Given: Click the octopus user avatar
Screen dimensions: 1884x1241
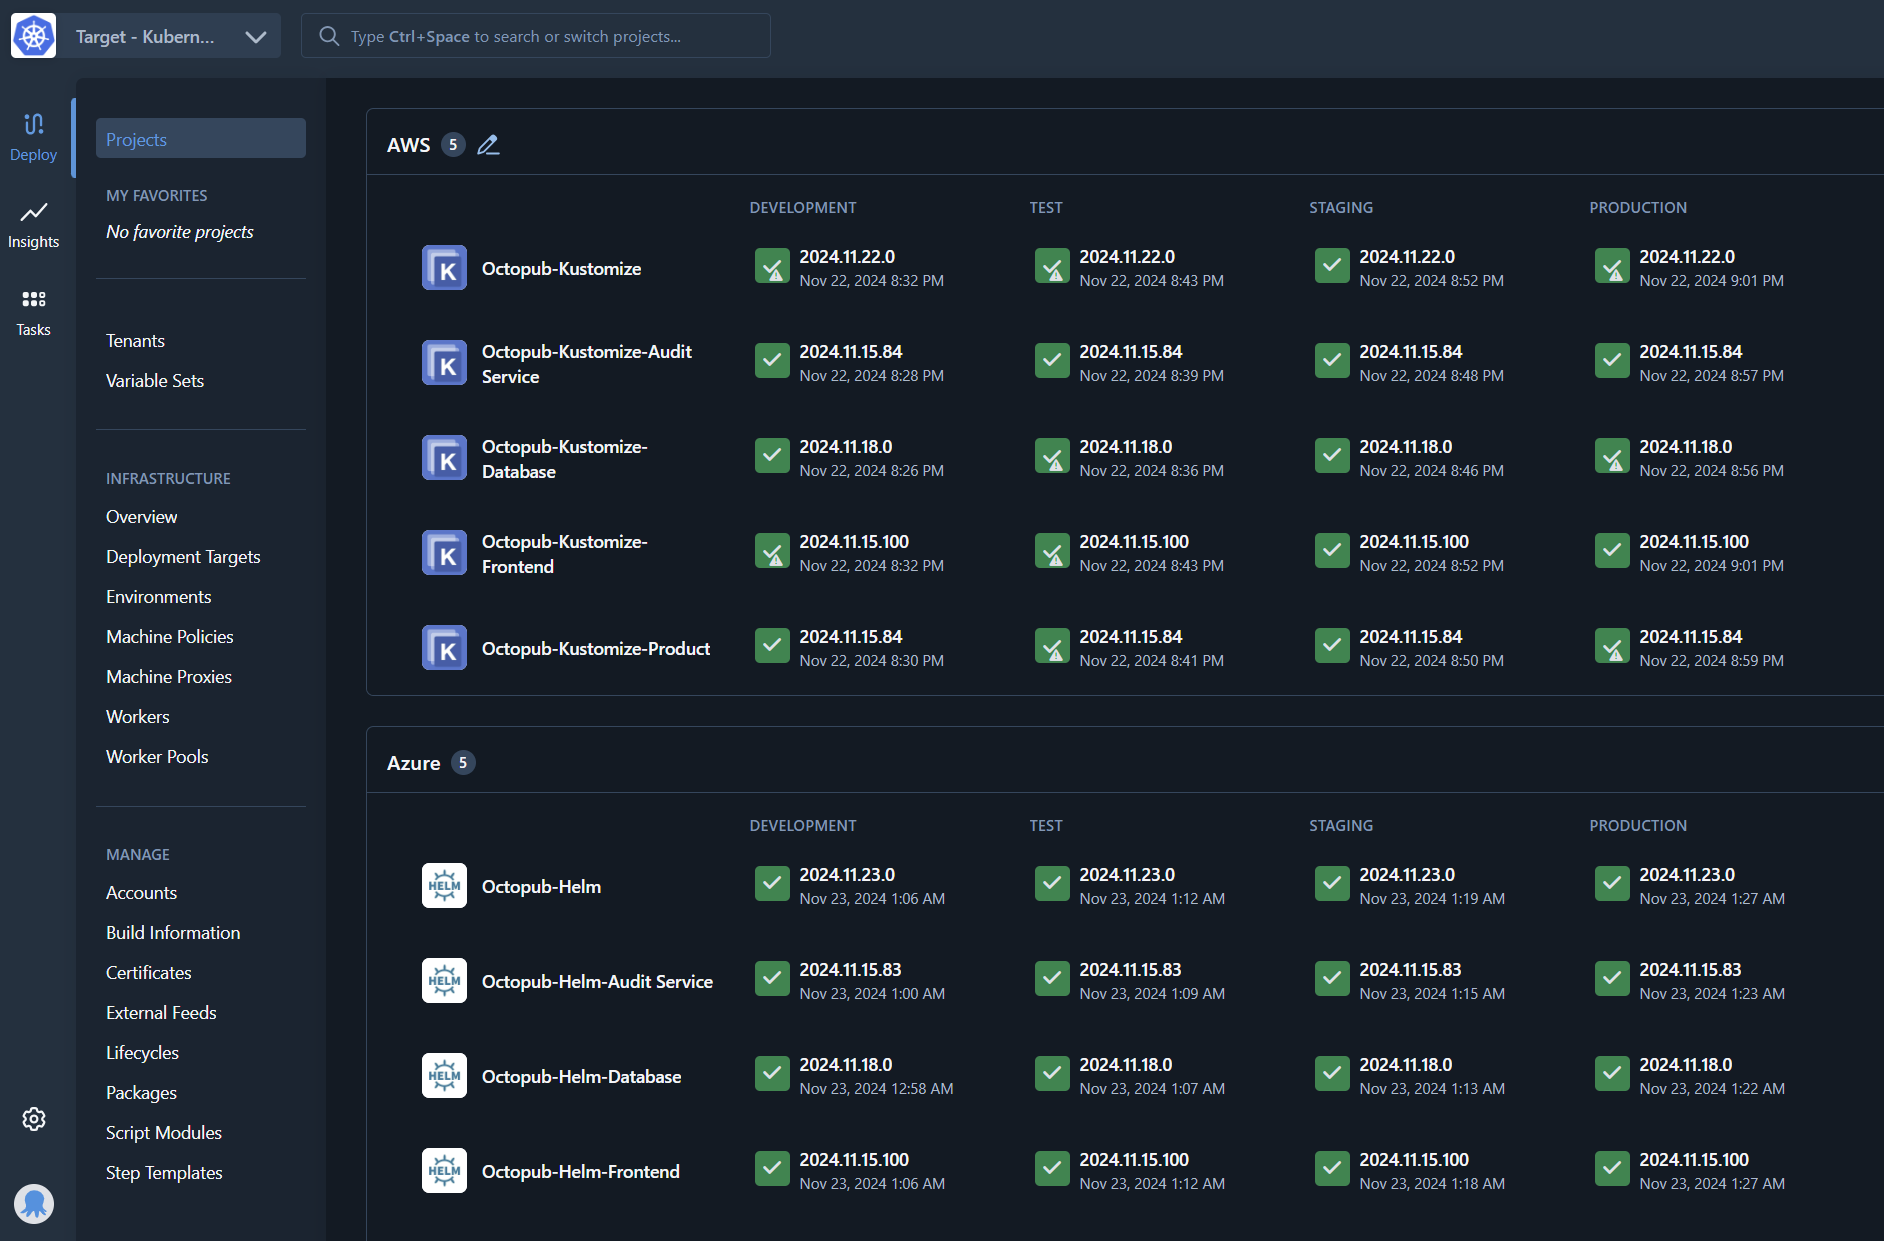Looking at the screenshot, I should 33,1204.
